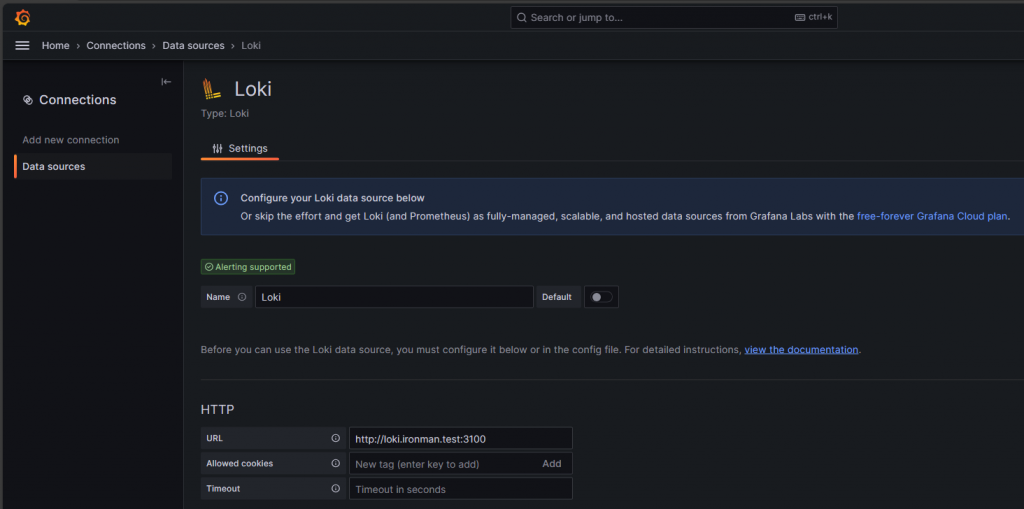Viewport: 1024px width, 509px height.
Task: Click the magnifier icon in search bar
Action: (x=521, y=18)
